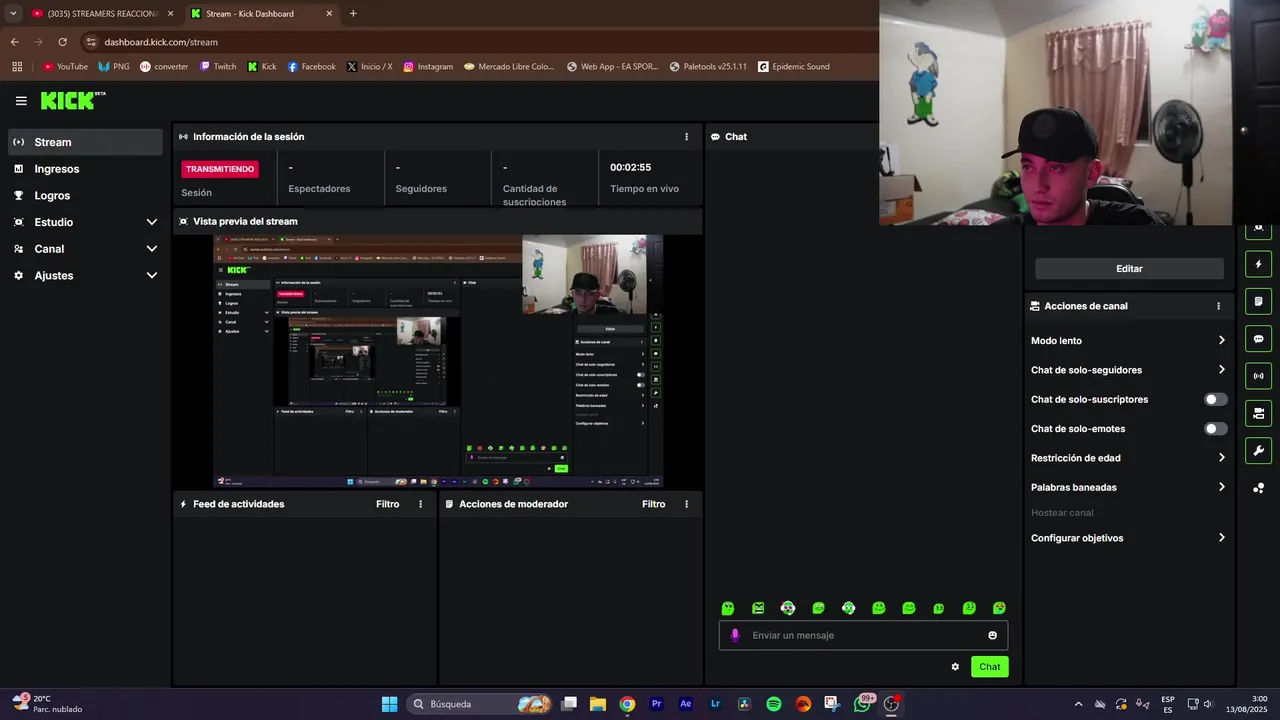
Task: Open Filtro in Acciones de moderador
Action: (653, 504)
